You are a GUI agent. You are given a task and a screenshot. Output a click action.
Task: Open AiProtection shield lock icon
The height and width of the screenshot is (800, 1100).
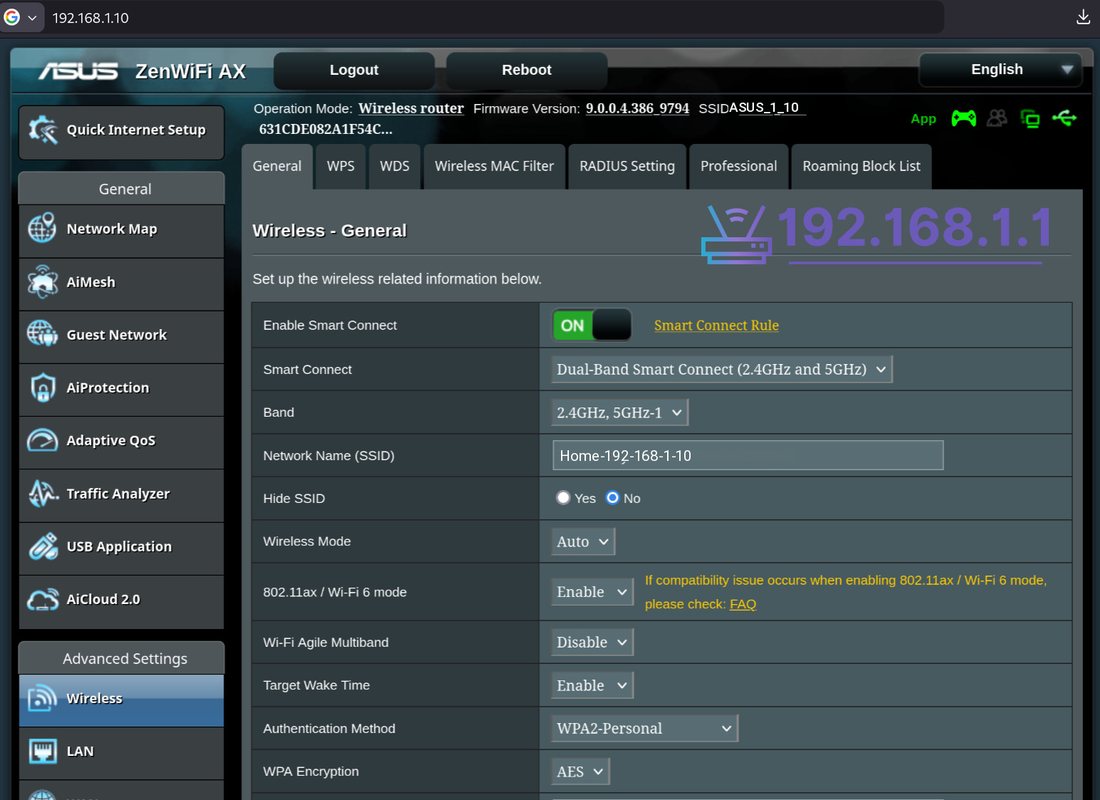pos(43,387)
